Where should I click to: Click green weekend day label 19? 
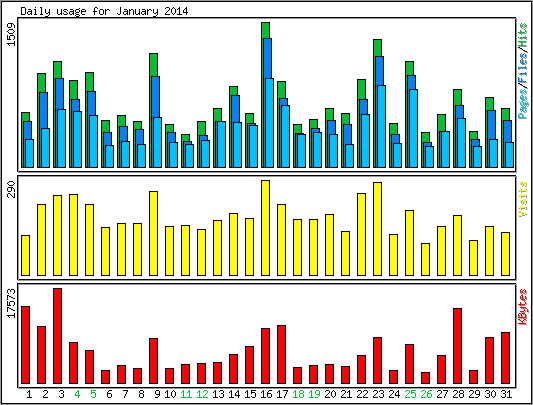314,394
